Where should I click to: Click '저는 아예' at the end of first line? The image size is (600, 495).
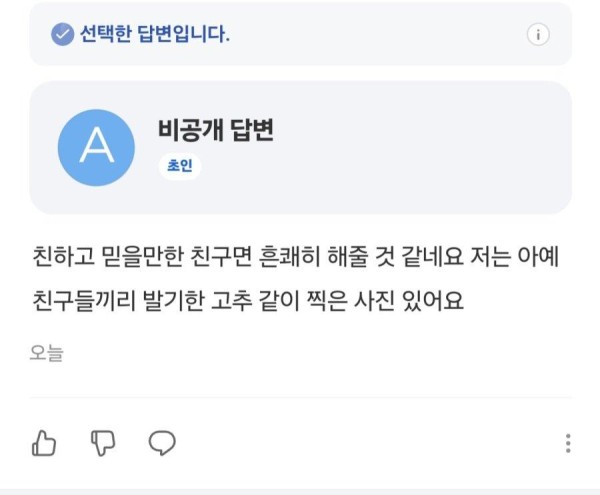coord(514,256)
